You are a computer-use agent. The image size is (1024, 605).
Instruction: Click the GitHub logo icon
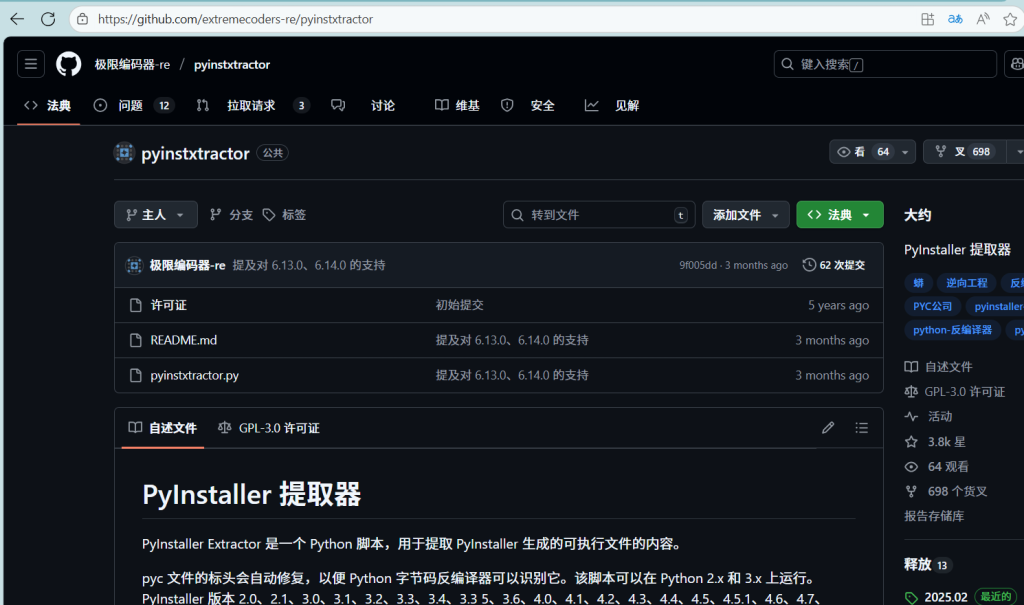(x=68, y=64)
